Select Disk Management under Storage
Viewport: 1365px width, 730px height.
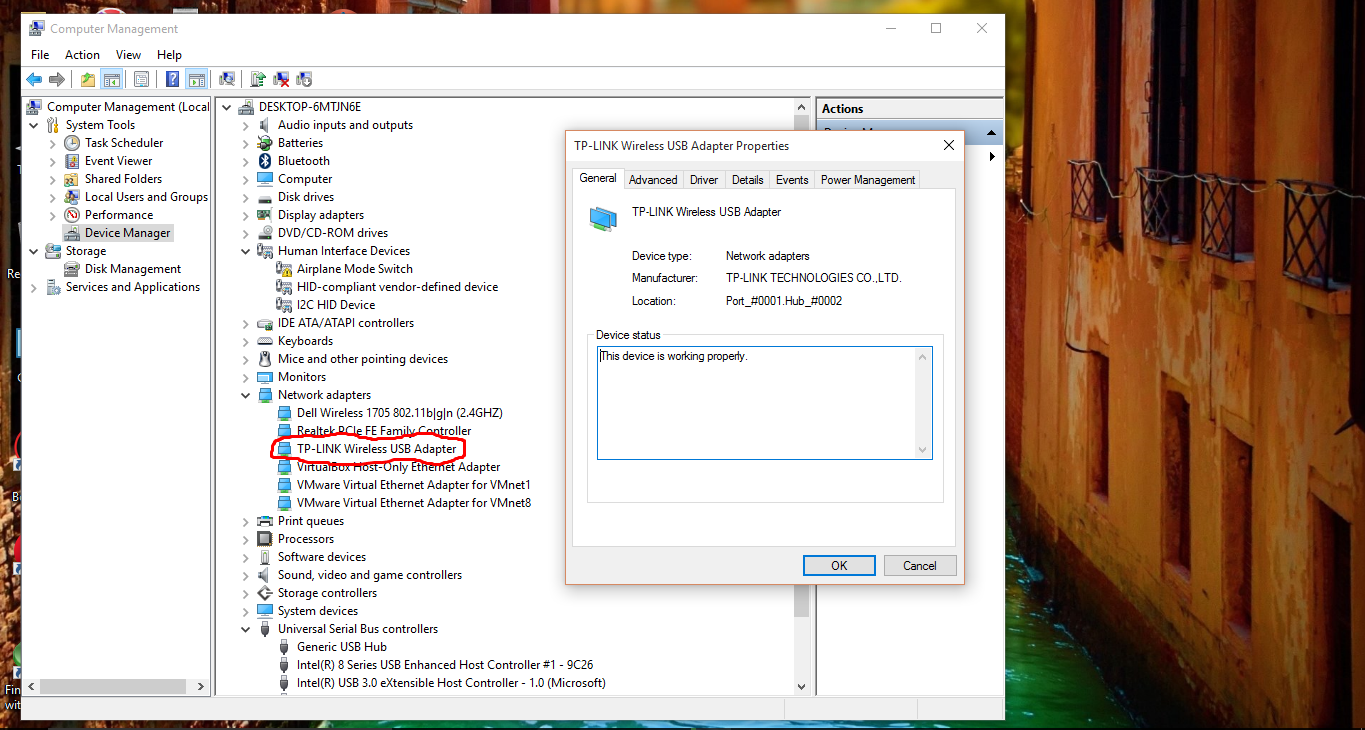point(133,269)
